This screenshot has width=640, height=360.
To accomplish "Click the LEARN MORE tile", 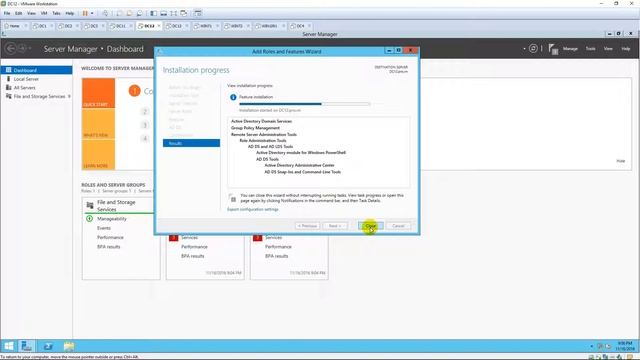I will (x=98, y=154).
